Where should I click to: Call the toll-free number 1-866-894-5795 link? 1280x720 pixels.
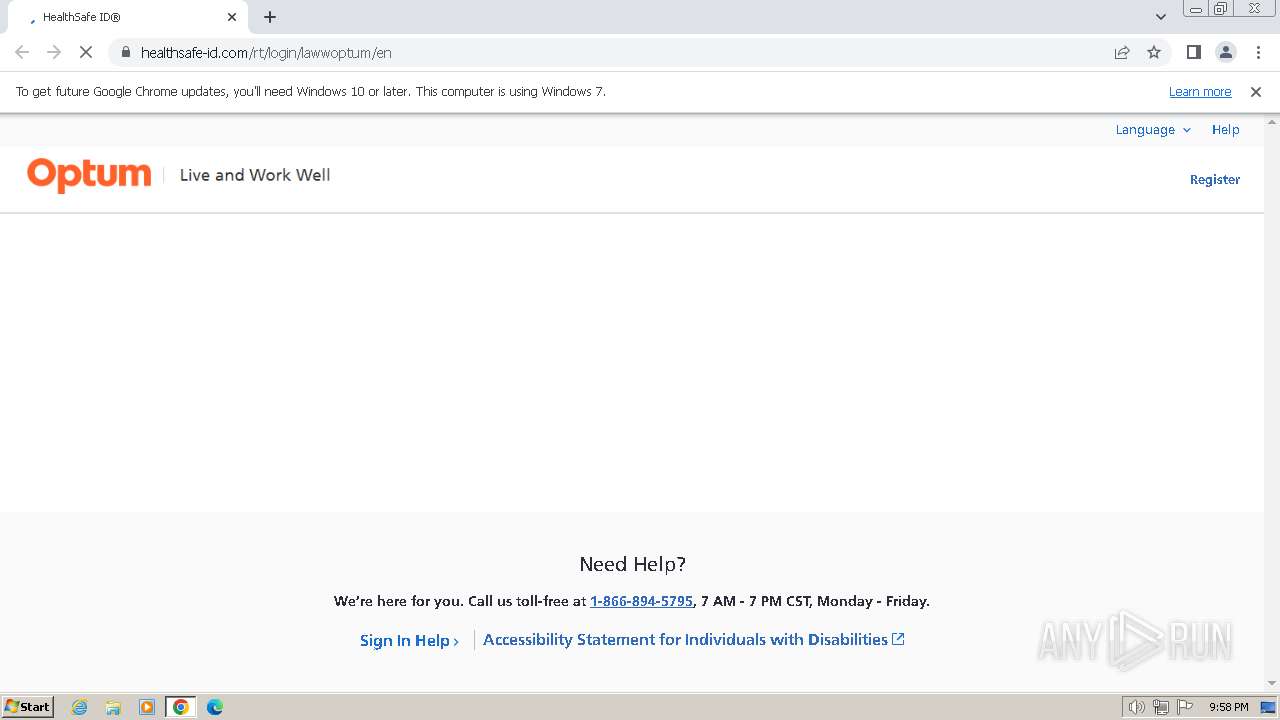coord(641,601)
